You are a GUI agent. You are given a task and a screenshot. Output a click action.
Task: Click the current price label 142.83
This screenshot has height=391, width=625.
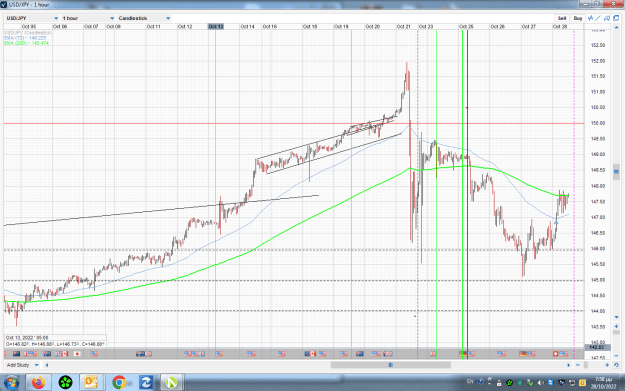tap(596, 347)
